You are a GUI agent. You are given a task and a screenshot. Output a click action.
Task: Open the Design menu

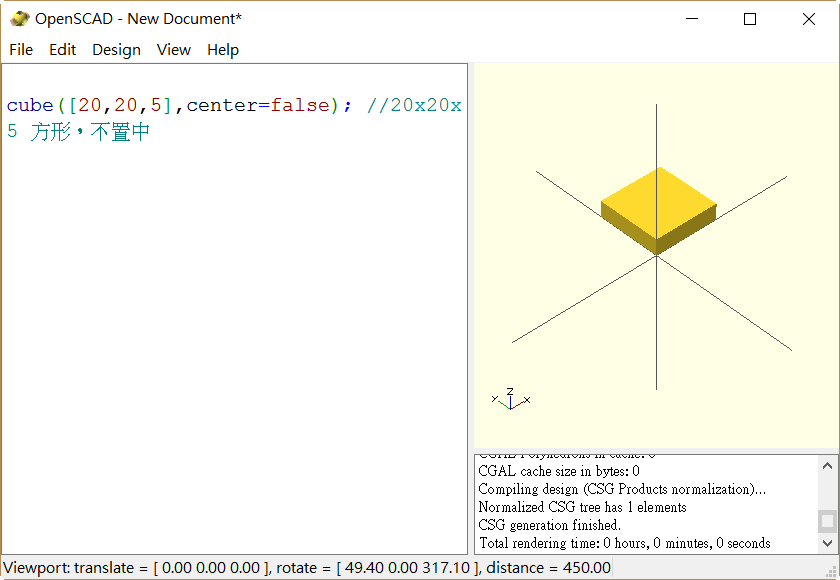116,50
